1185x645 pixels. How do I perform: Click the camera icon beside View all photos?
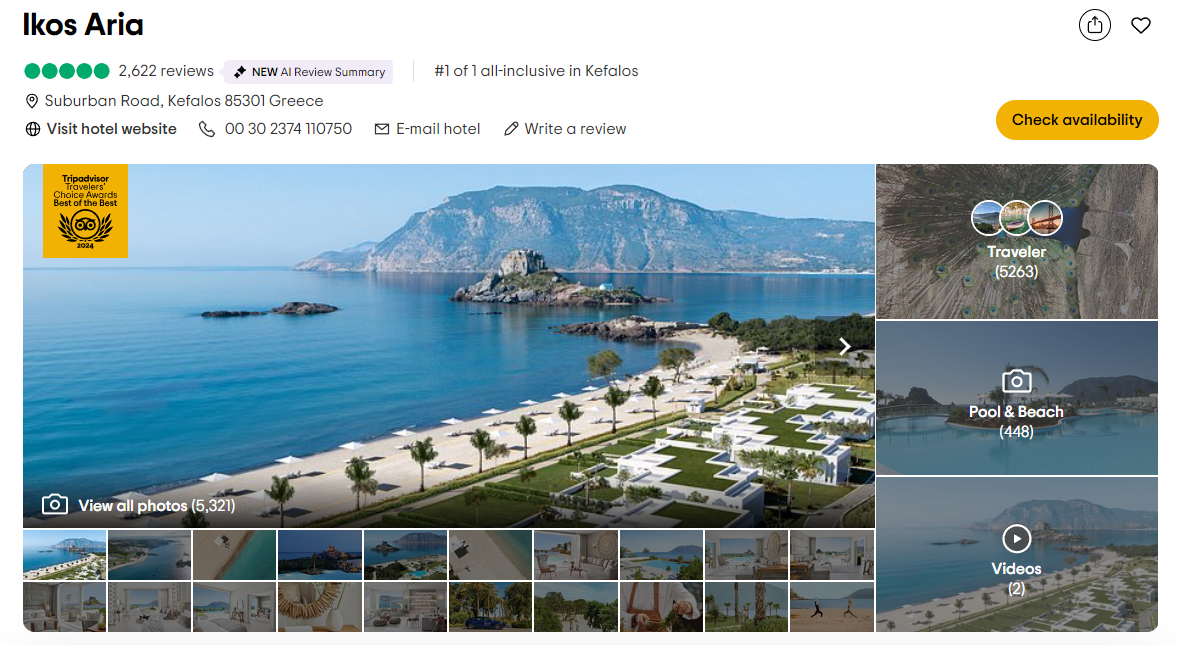tap(54, 504)
